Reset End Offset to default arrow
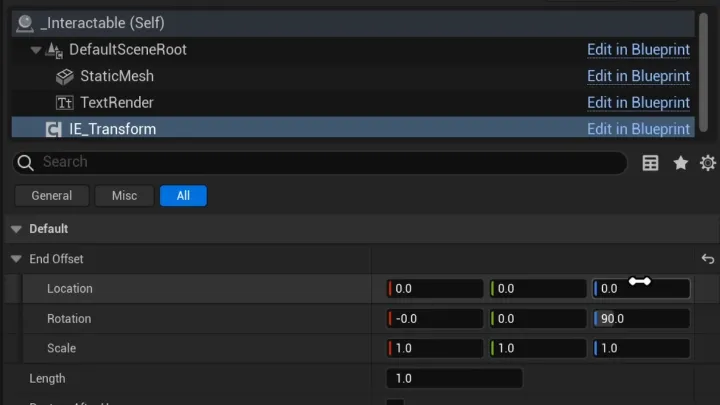 [x=708, y=259]
